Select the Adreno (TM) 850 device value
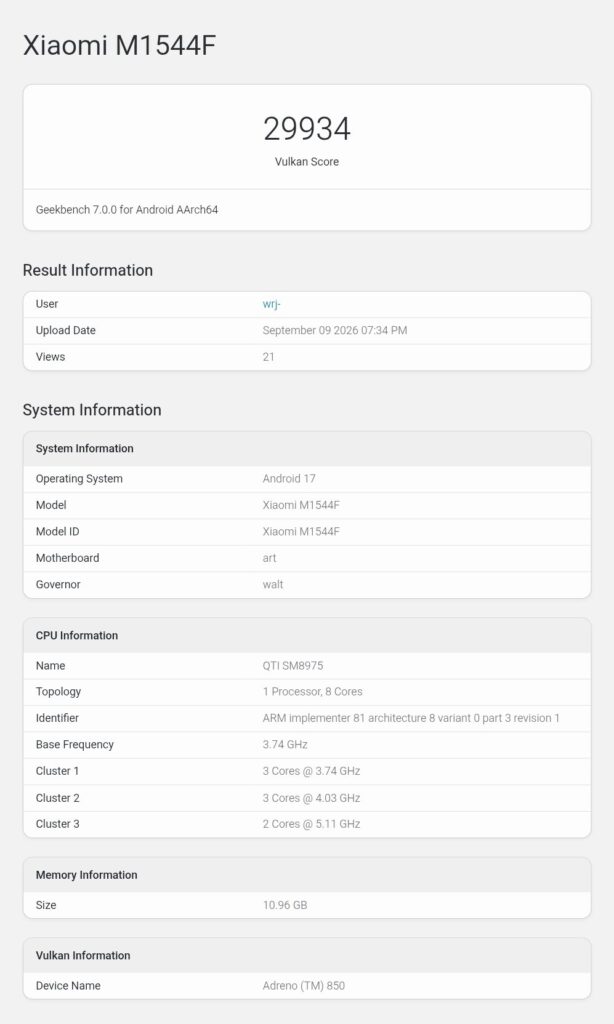 tap(304, 986)
